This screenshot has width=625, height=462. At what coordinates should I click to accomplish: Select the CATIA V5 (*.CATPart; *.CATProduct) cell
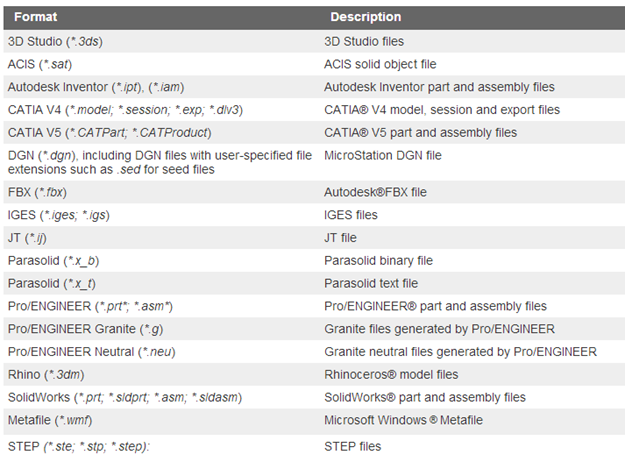[x=109, y=132]
